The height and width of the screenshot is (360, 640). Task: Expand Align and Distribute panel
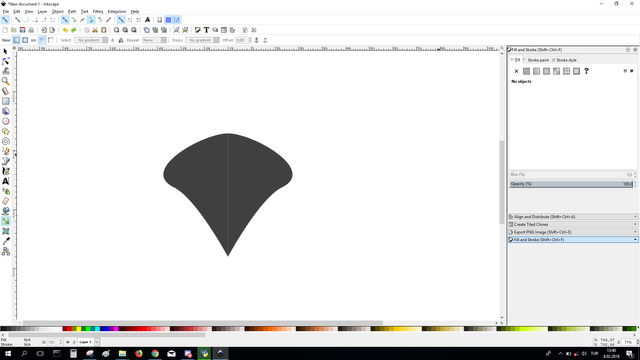(x=573, y=217)
